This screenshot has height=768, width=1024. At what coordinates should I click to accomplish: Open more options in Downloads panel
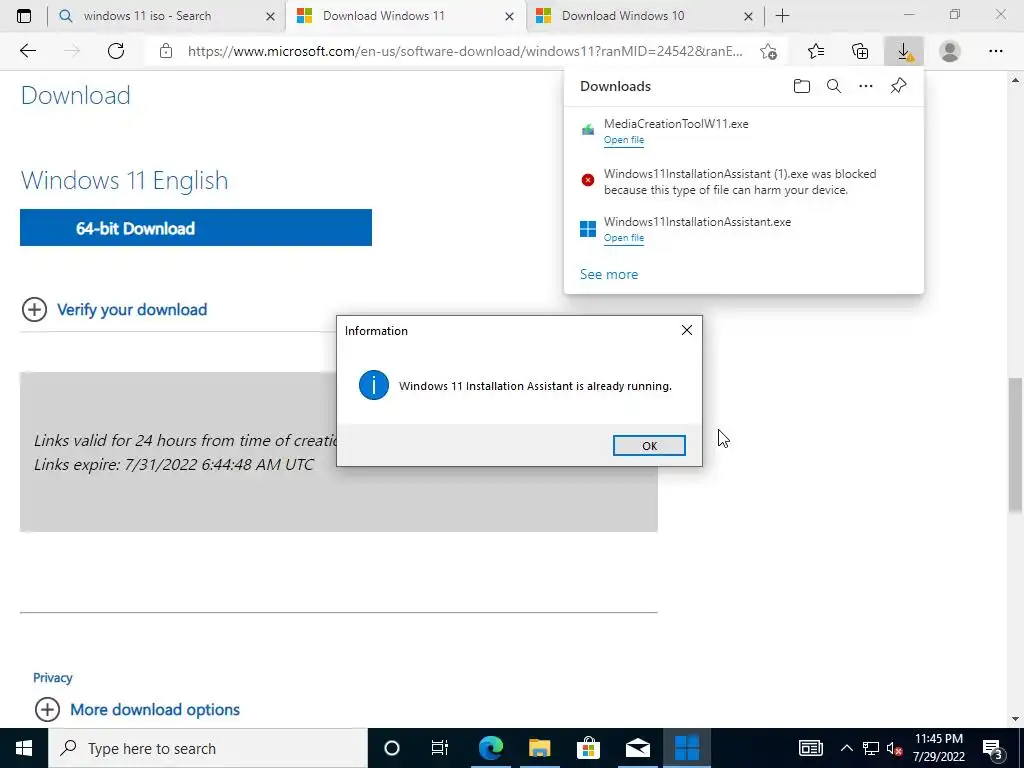[x=866, y=86]
